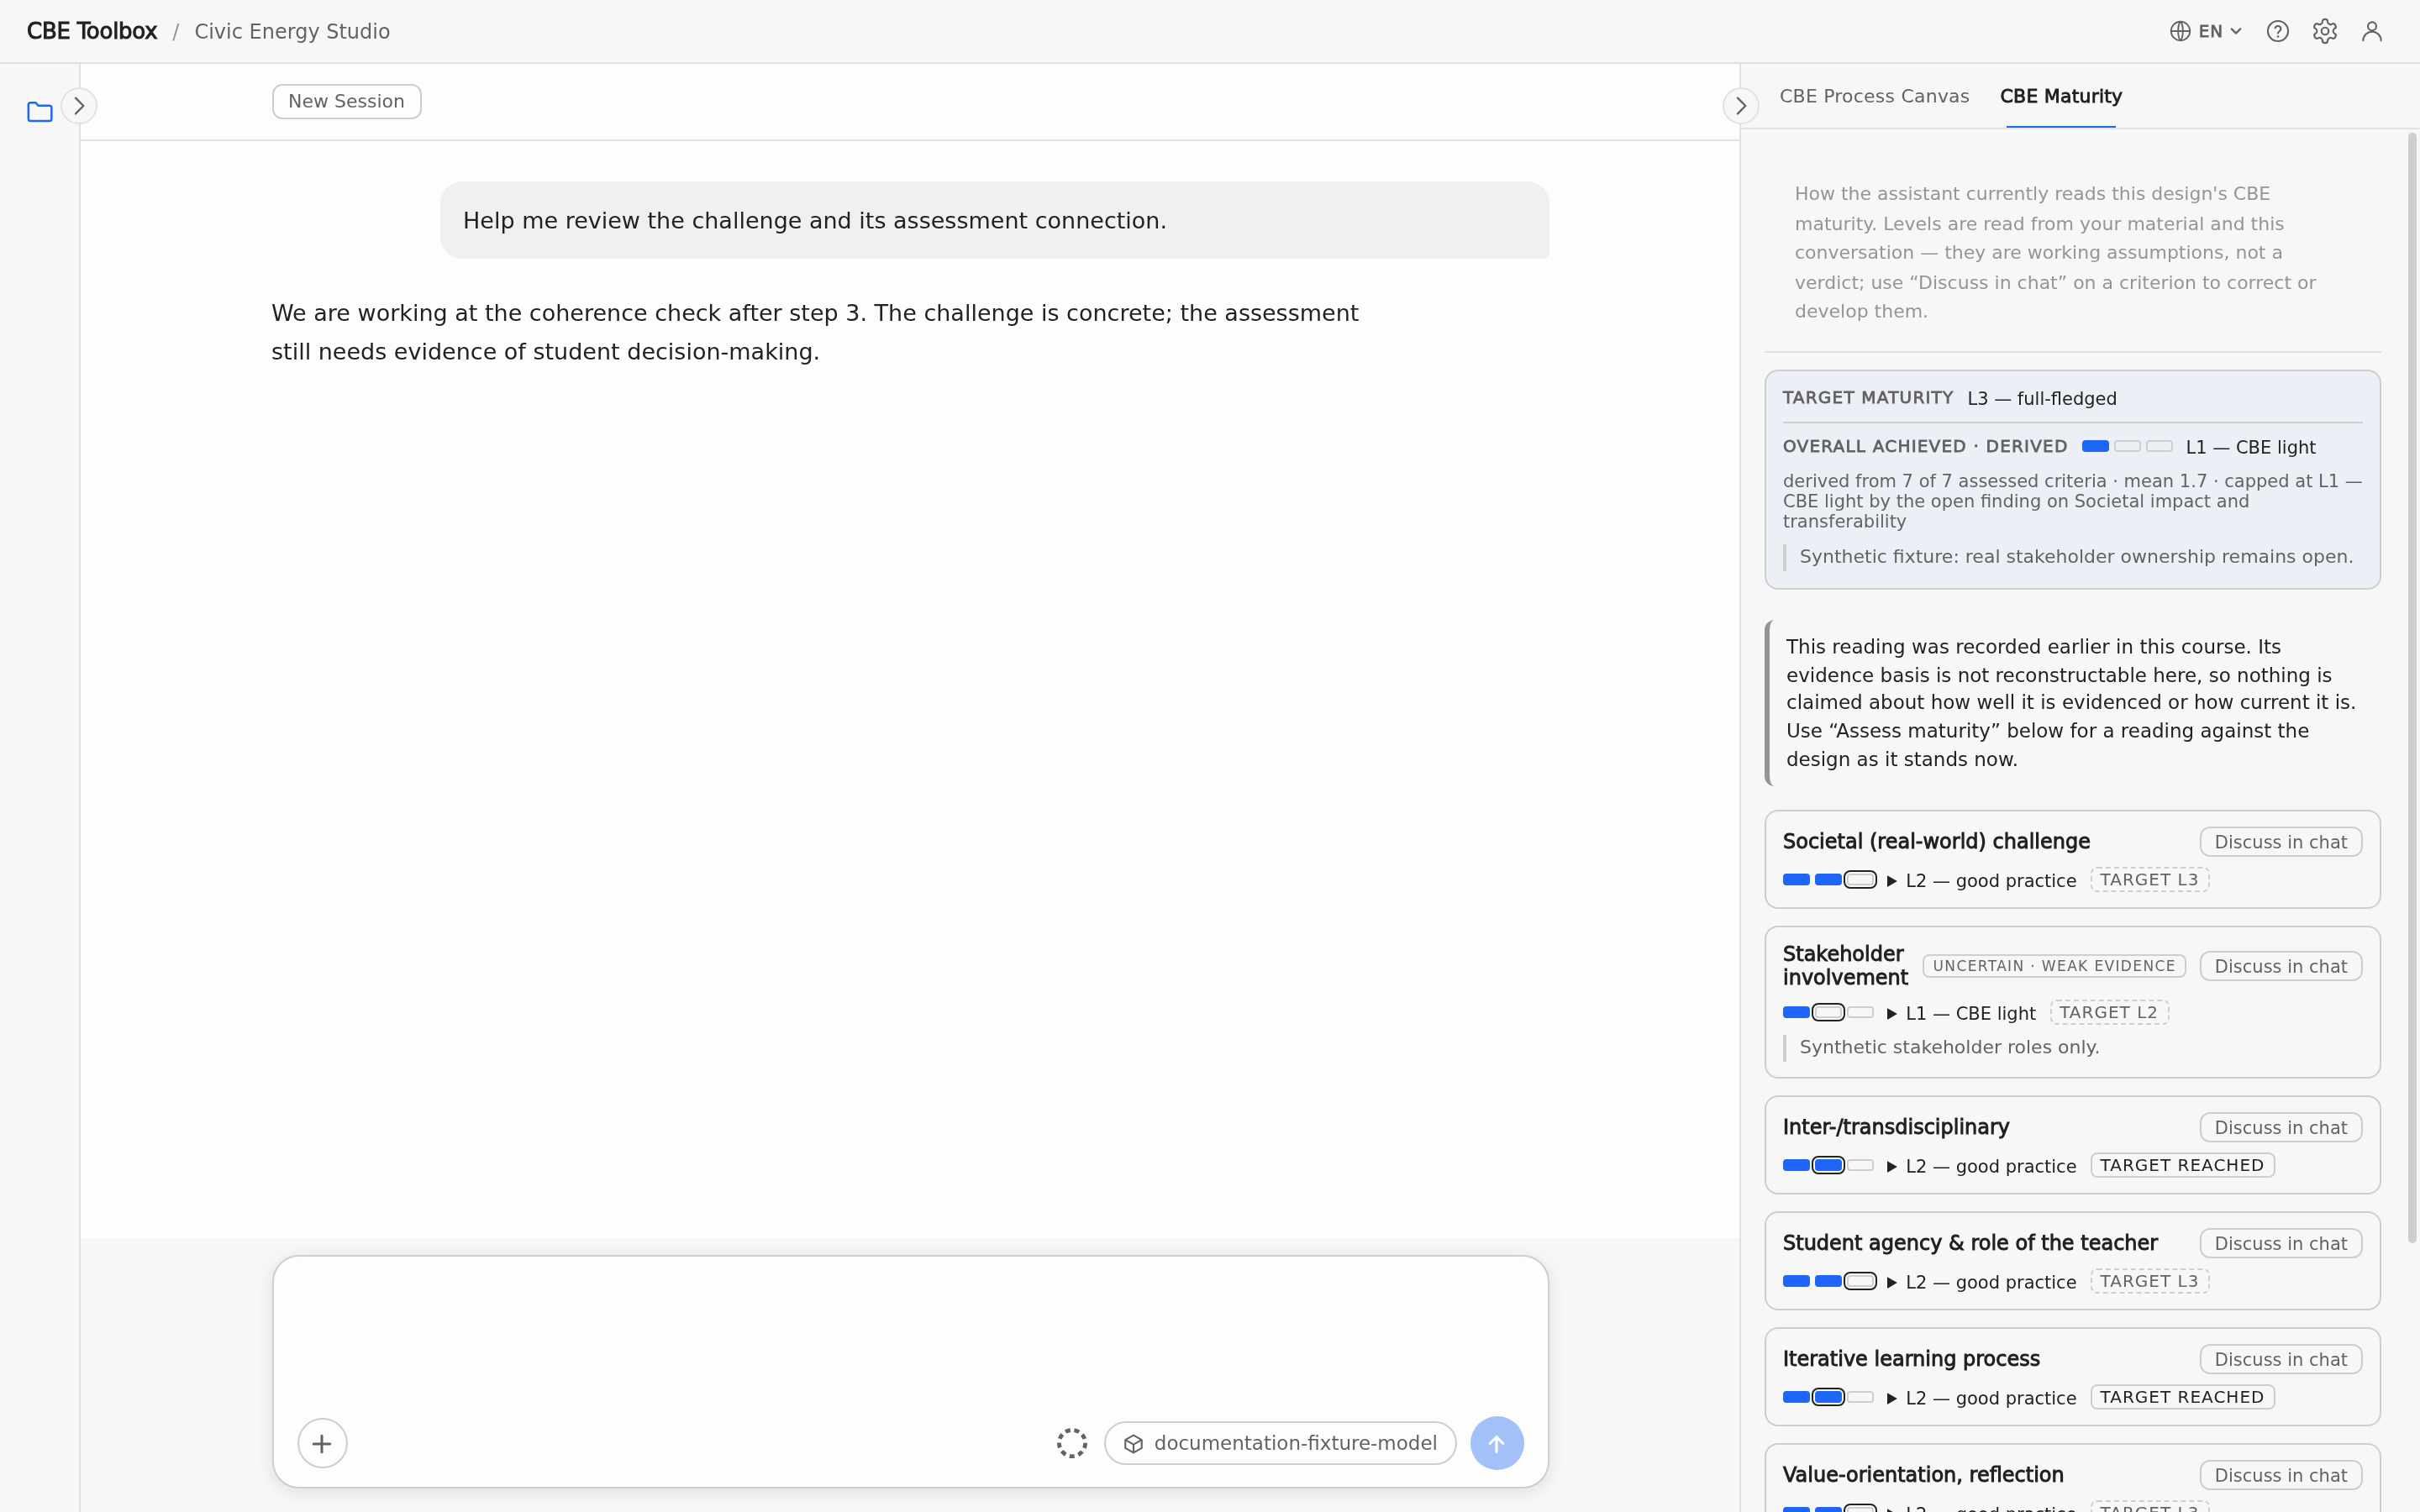Click Civic Energy Studio breadcrumb
2420x1512 pixels.
292,31
